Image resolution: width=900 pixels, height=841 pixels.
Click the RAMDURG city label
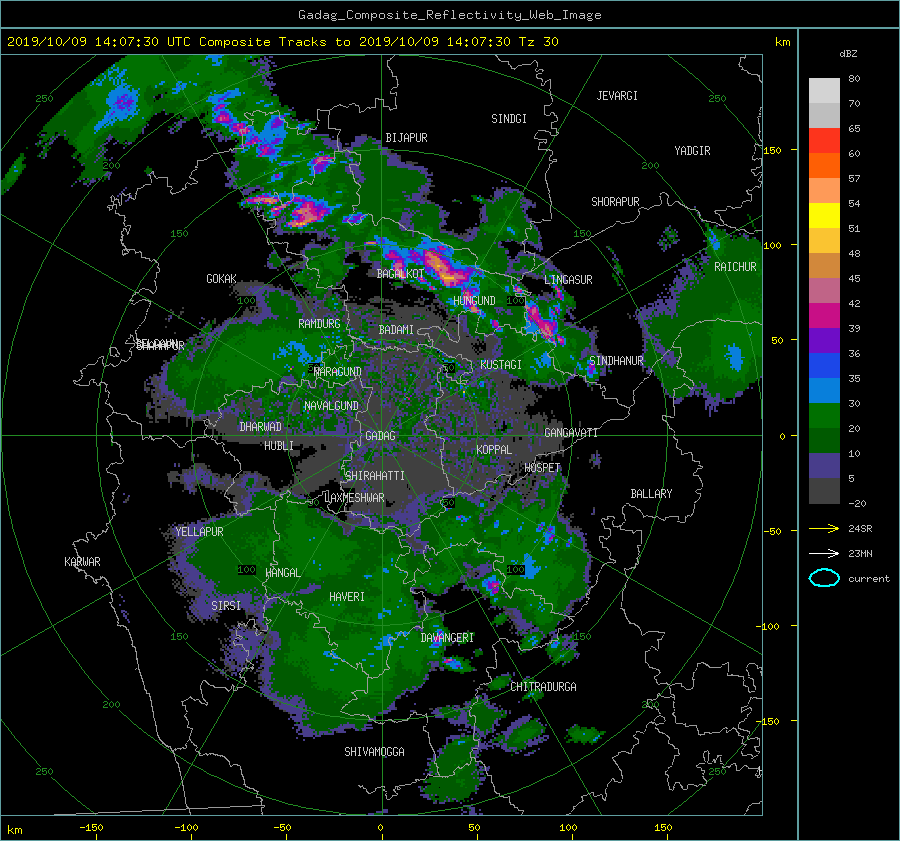[320, 324]
